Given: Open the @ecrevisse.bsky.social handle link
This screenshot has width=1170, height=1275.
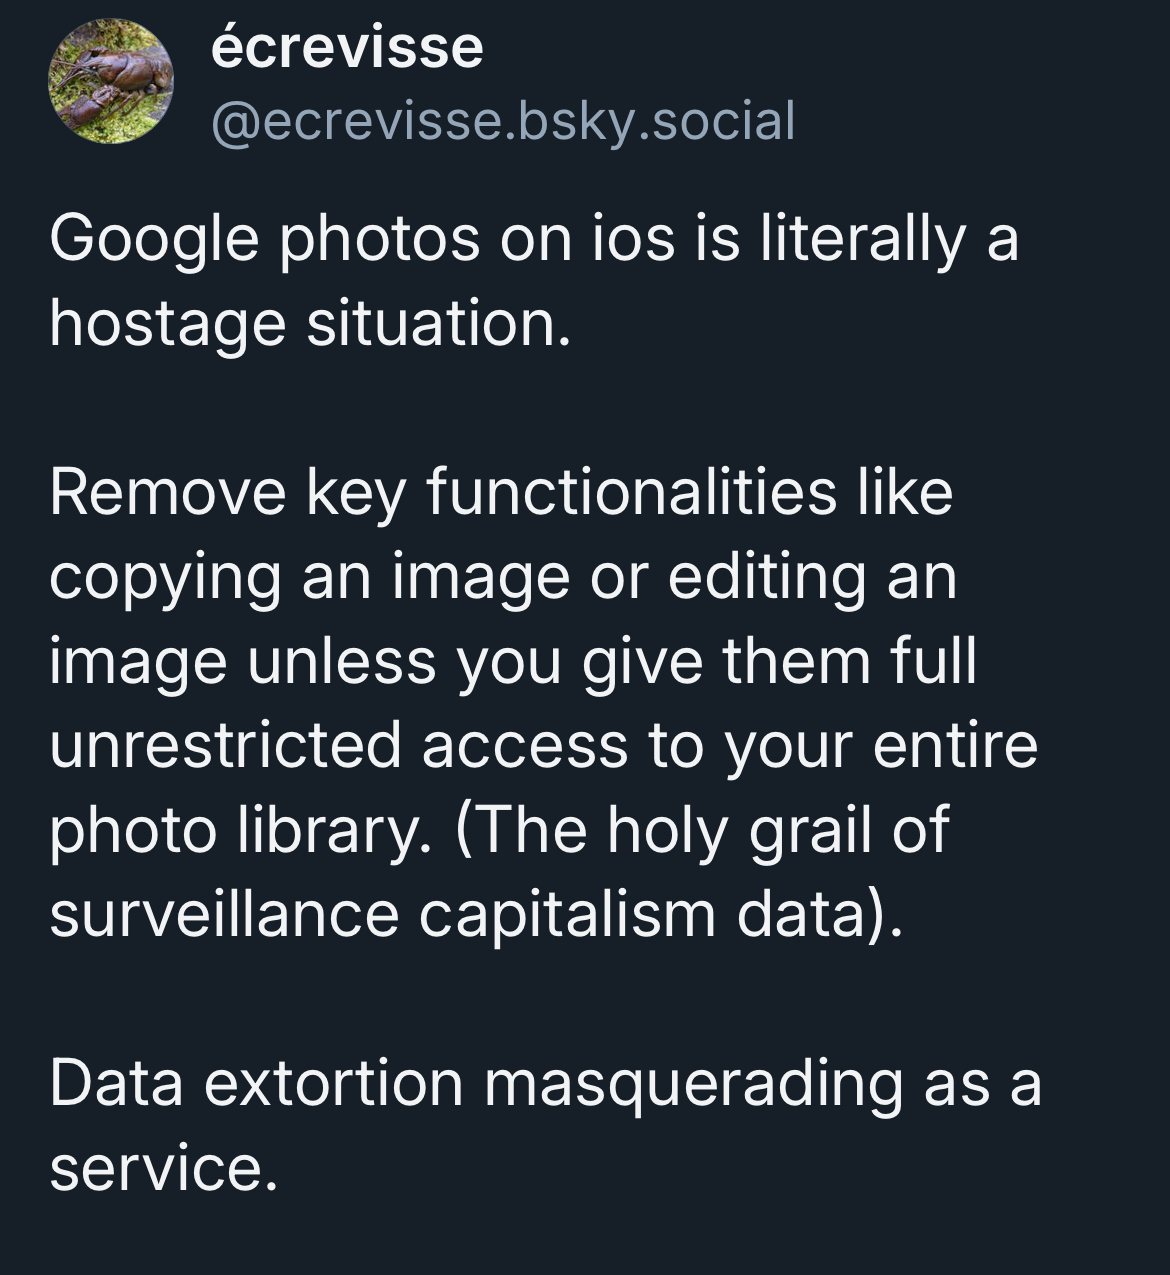Looking at the screenshot, I should pyautogui.click(x=503, y=121).
